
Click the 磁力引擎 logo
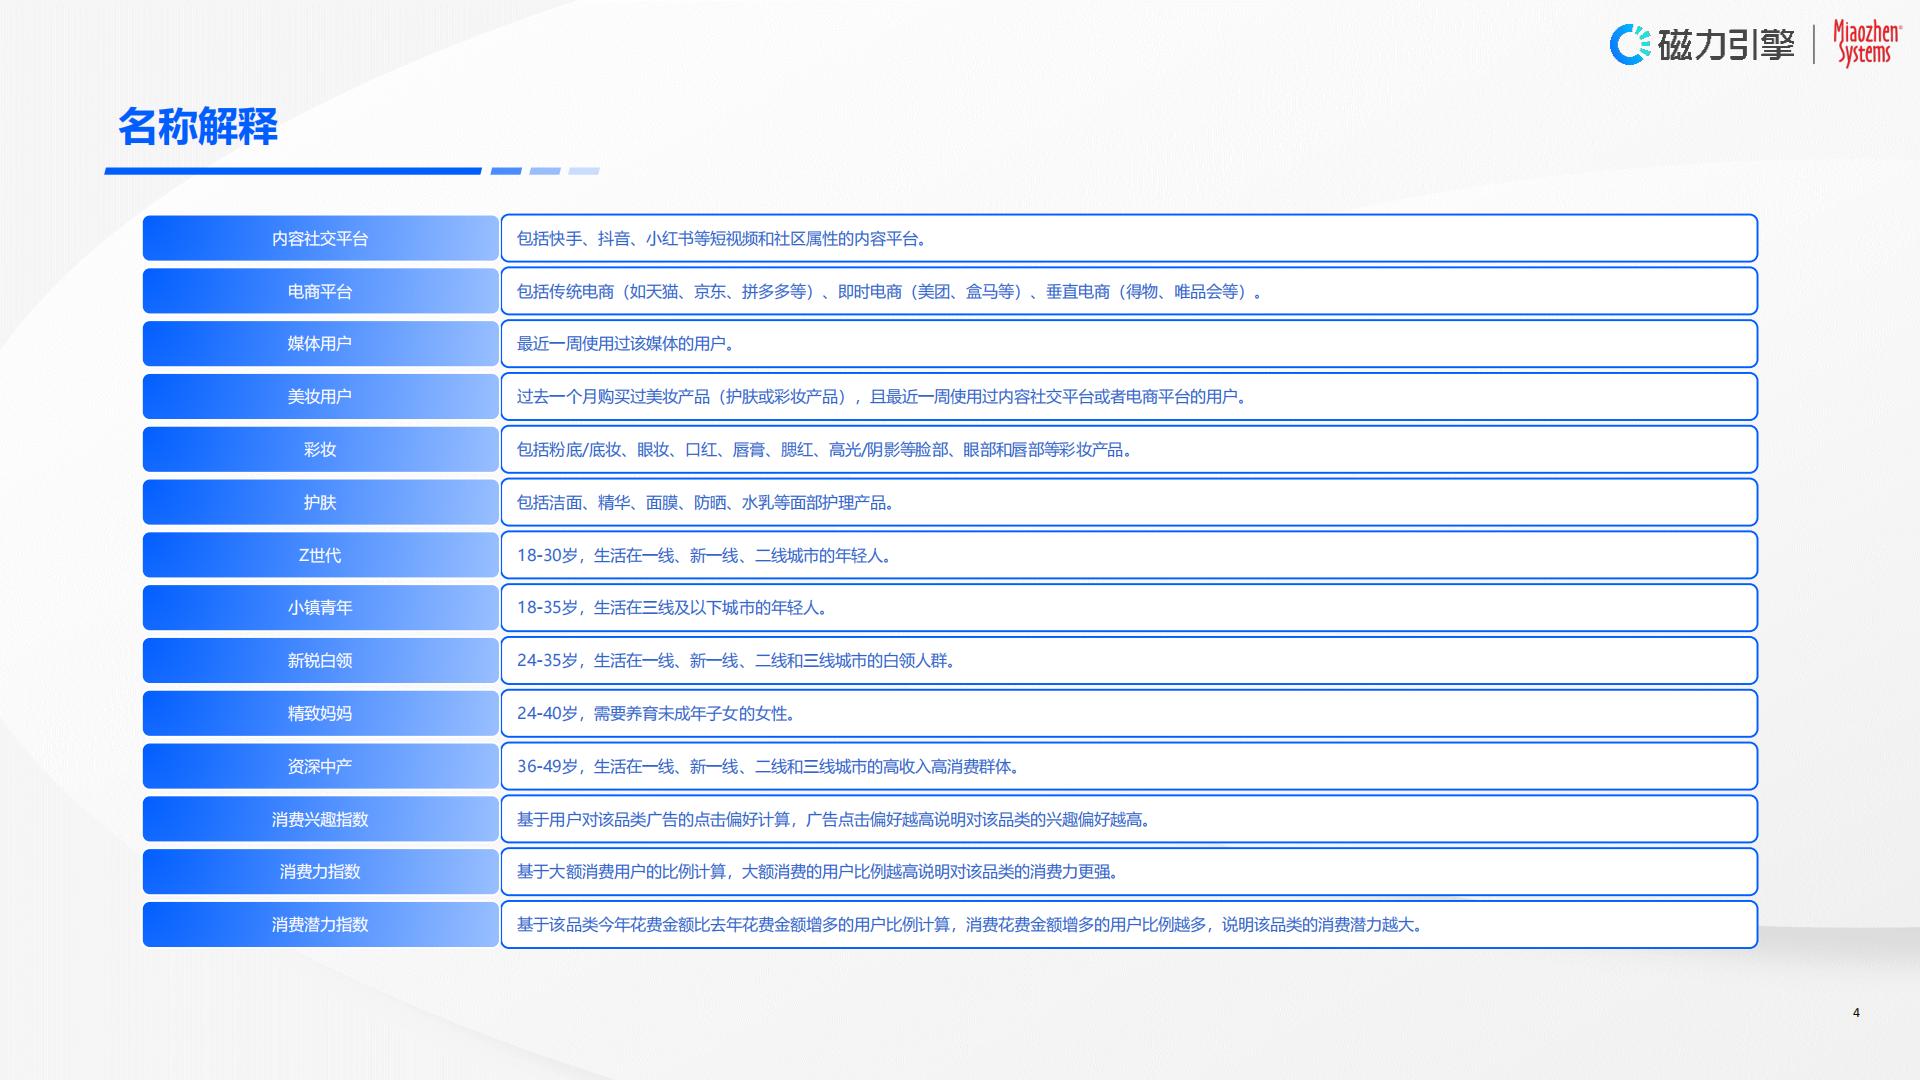point(1702,44)
